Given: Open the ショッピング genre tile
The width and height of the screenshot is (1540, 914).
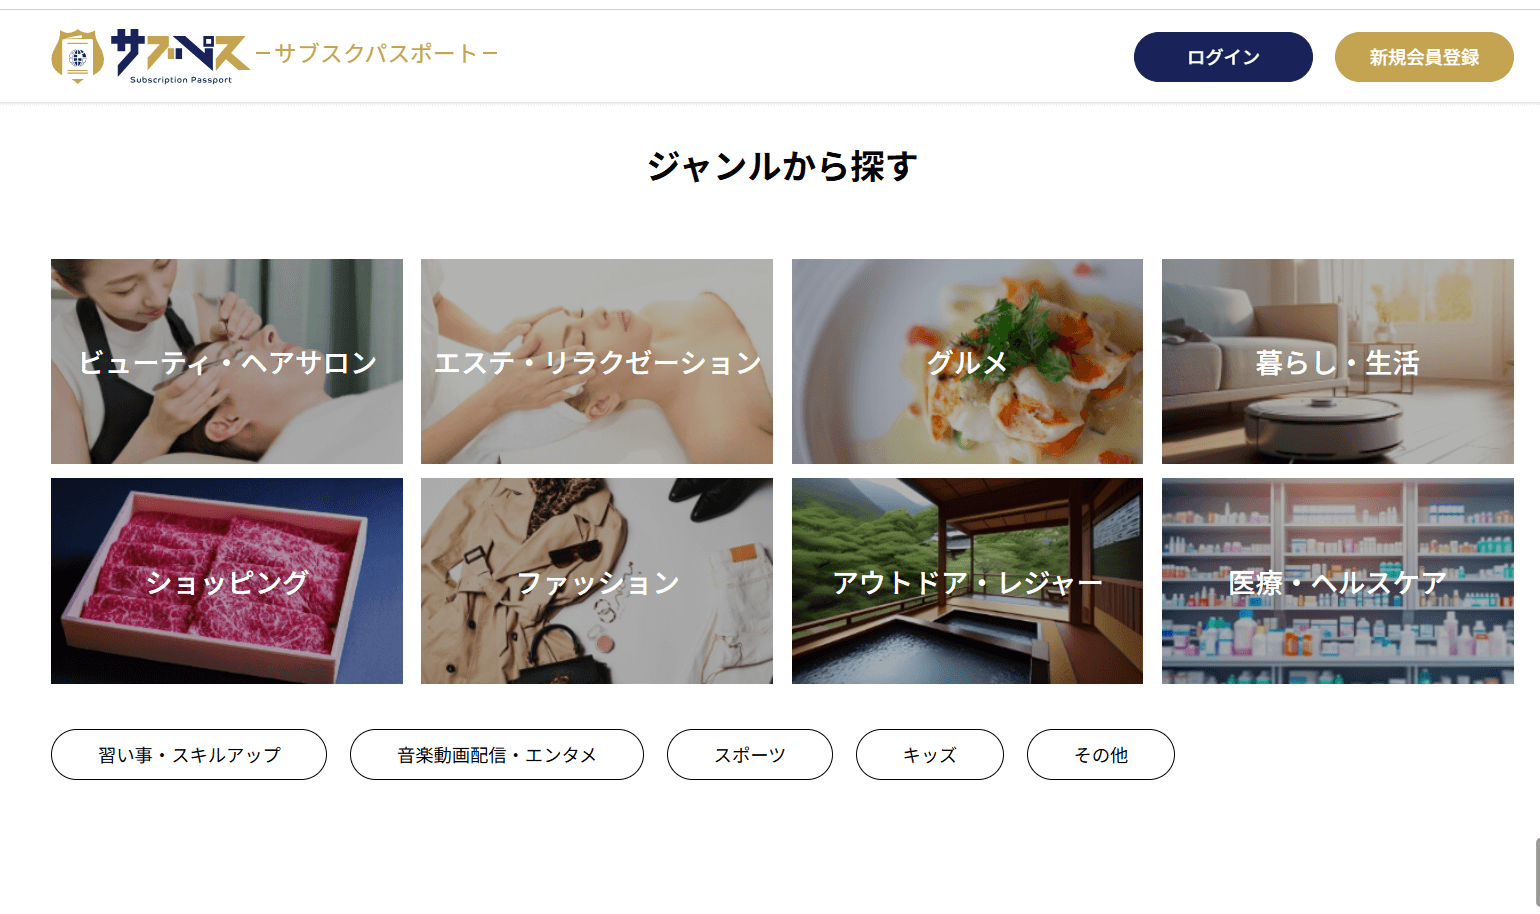Looking at the screenshot, I should [x=227, y=581].
